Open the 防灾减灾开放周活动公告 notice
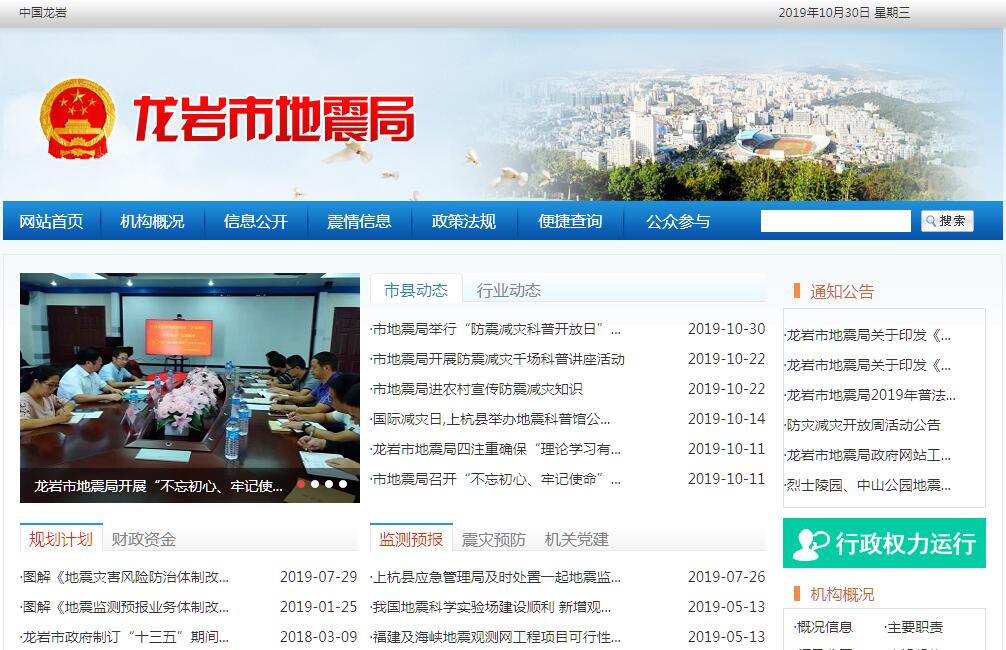This screenshot has height=650, width=1006. click(863, 425)
